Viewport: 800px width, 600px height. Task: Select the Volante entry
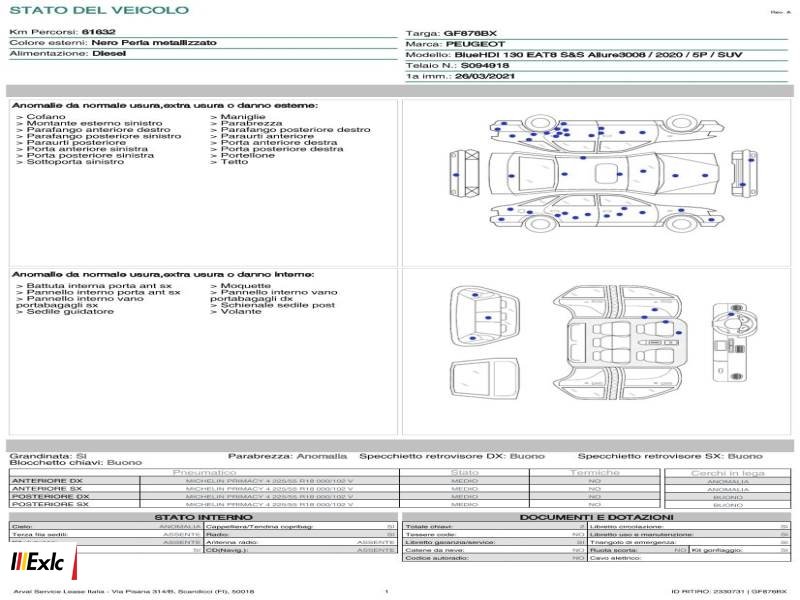point(236,311)
